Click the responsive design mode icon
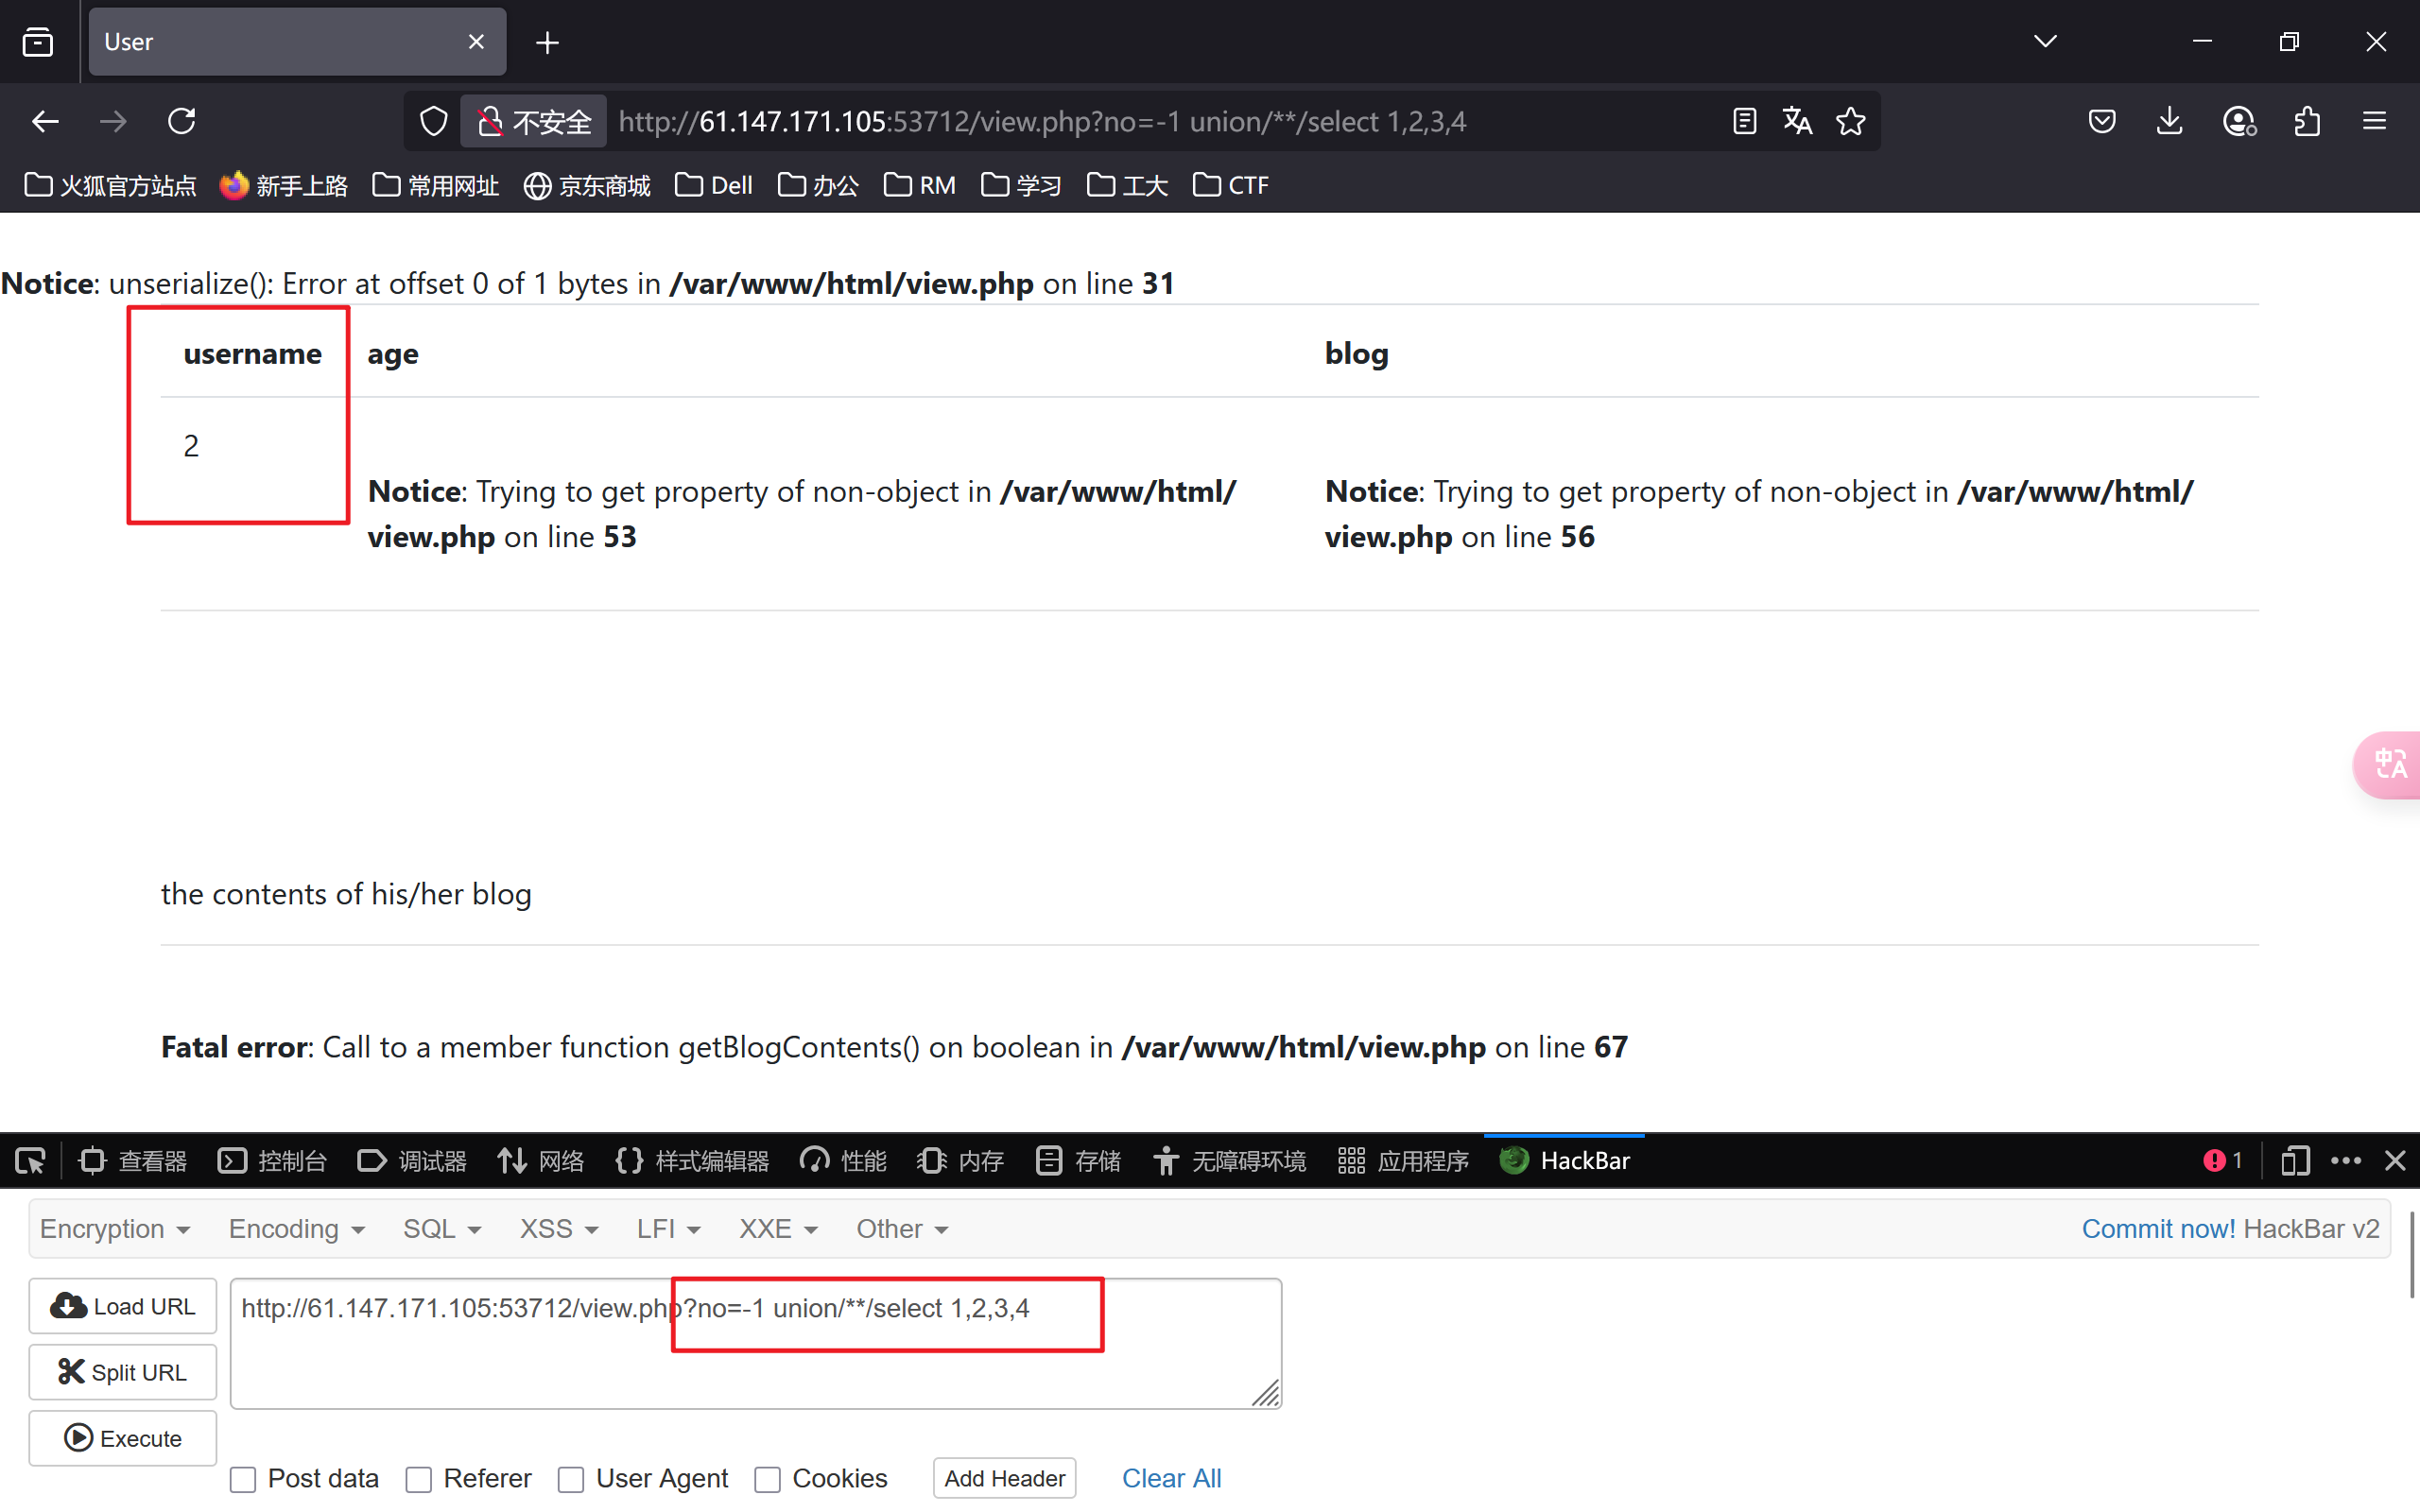The image size is (2420, 1512). tap(2294, 1161)
